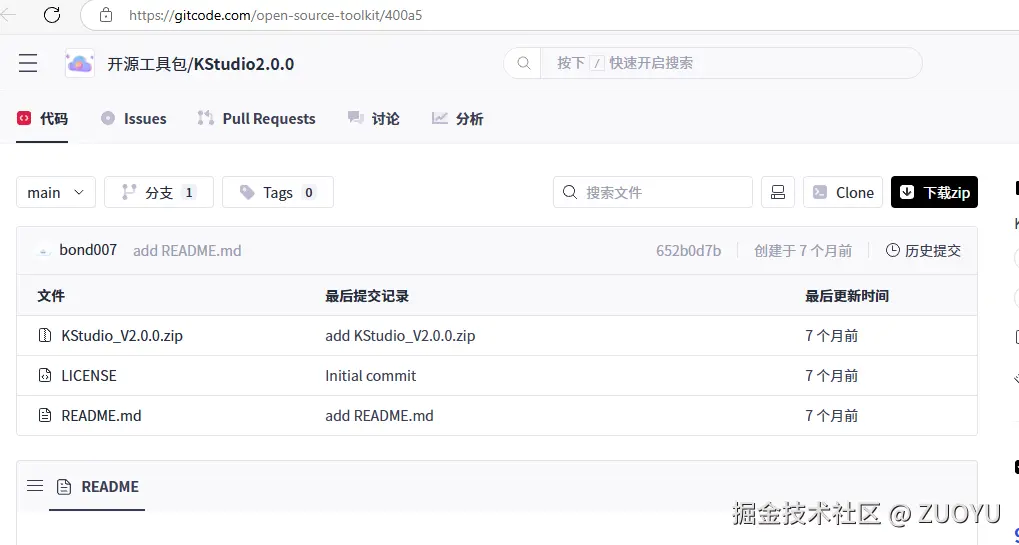
Task: Click the layout toggle icon next to Clone
Action: (x=778, y=192)
